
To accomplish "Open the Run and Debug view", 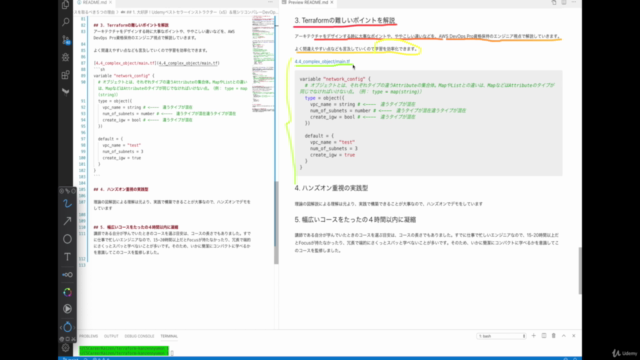I will coord(66,57).
